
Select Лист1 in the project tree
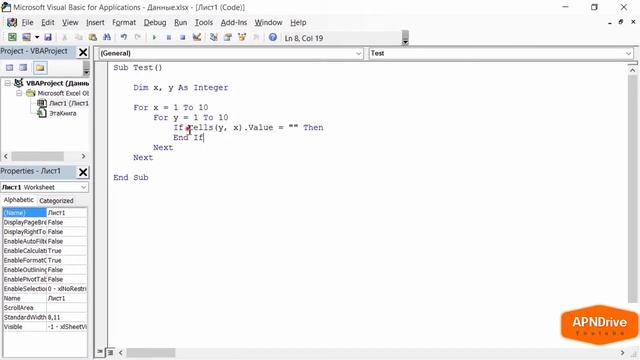[x=68, y=103]
